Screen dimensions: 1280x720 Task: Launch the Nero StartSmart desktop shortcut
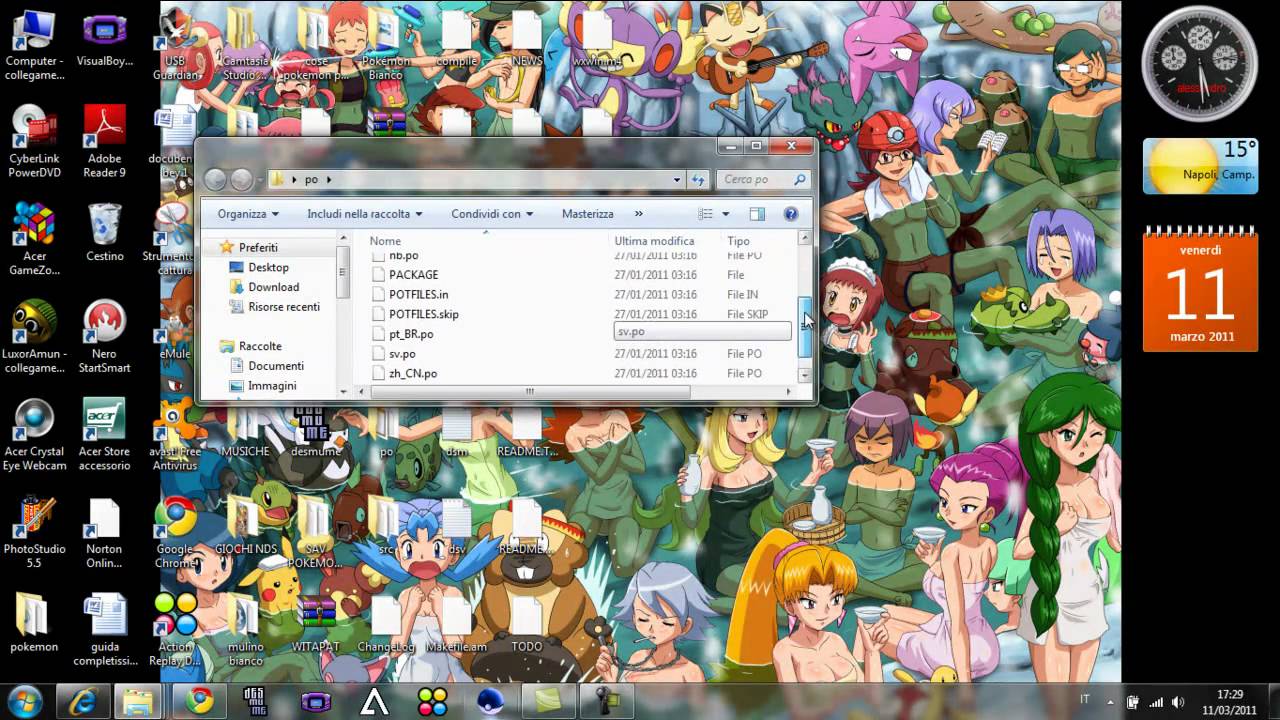click(x=104, y=336)
